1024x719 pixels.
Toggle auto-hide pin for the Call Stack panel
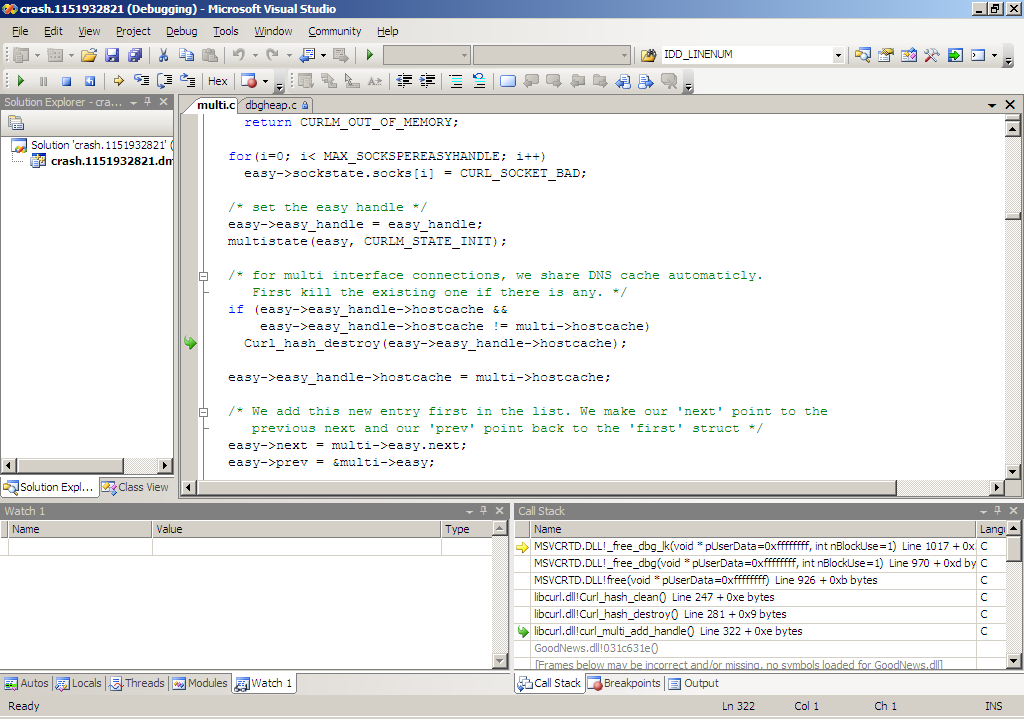998,511
